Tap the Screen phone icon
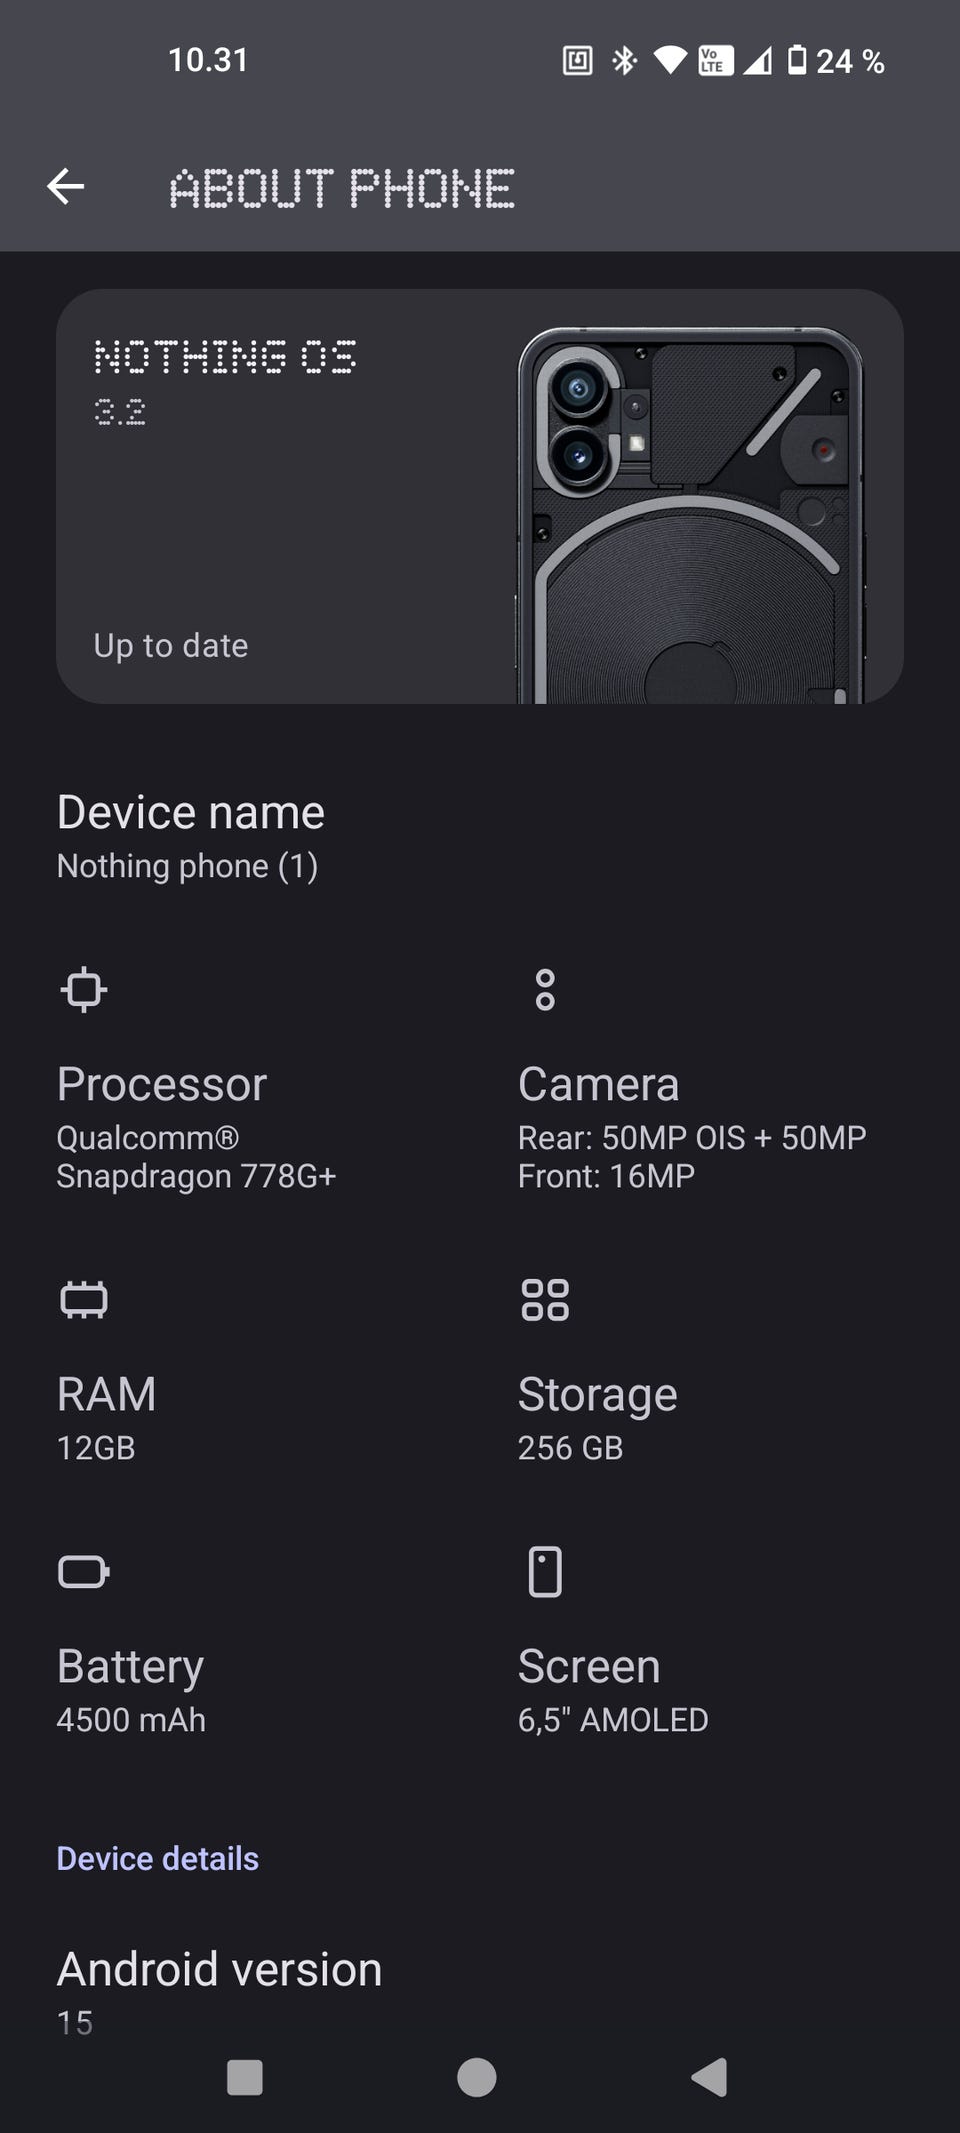Screen dimensions: 960x2133 545,1571
